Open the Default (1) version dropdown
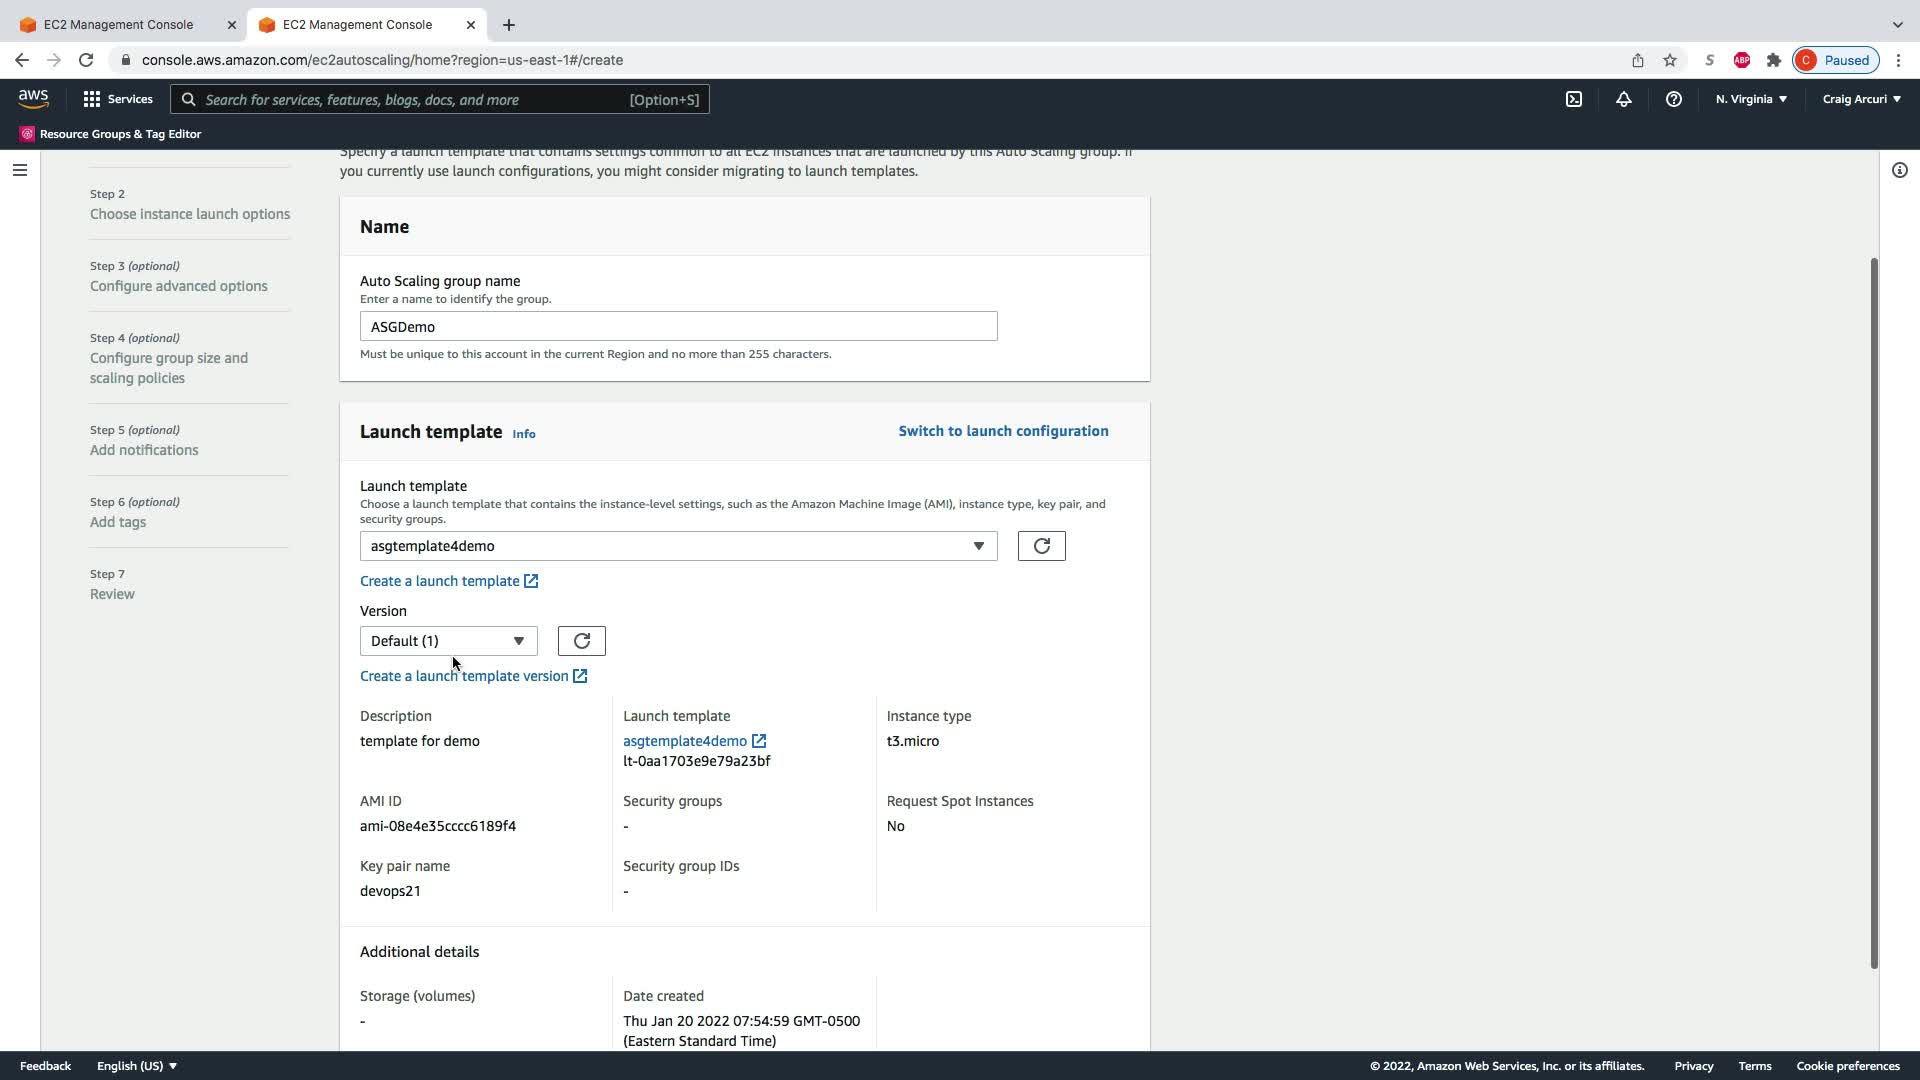 (448, 641)
